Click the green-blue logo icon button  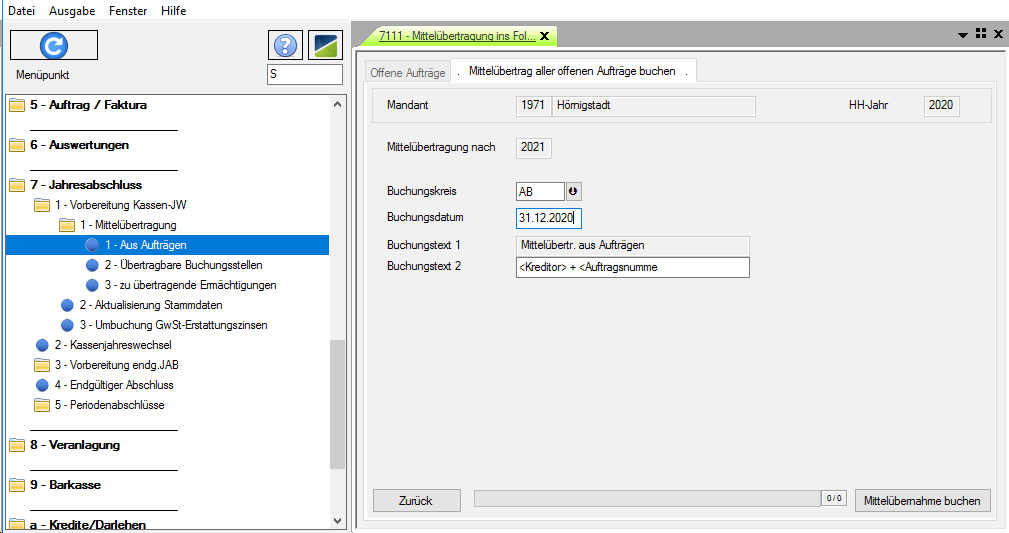325,45
